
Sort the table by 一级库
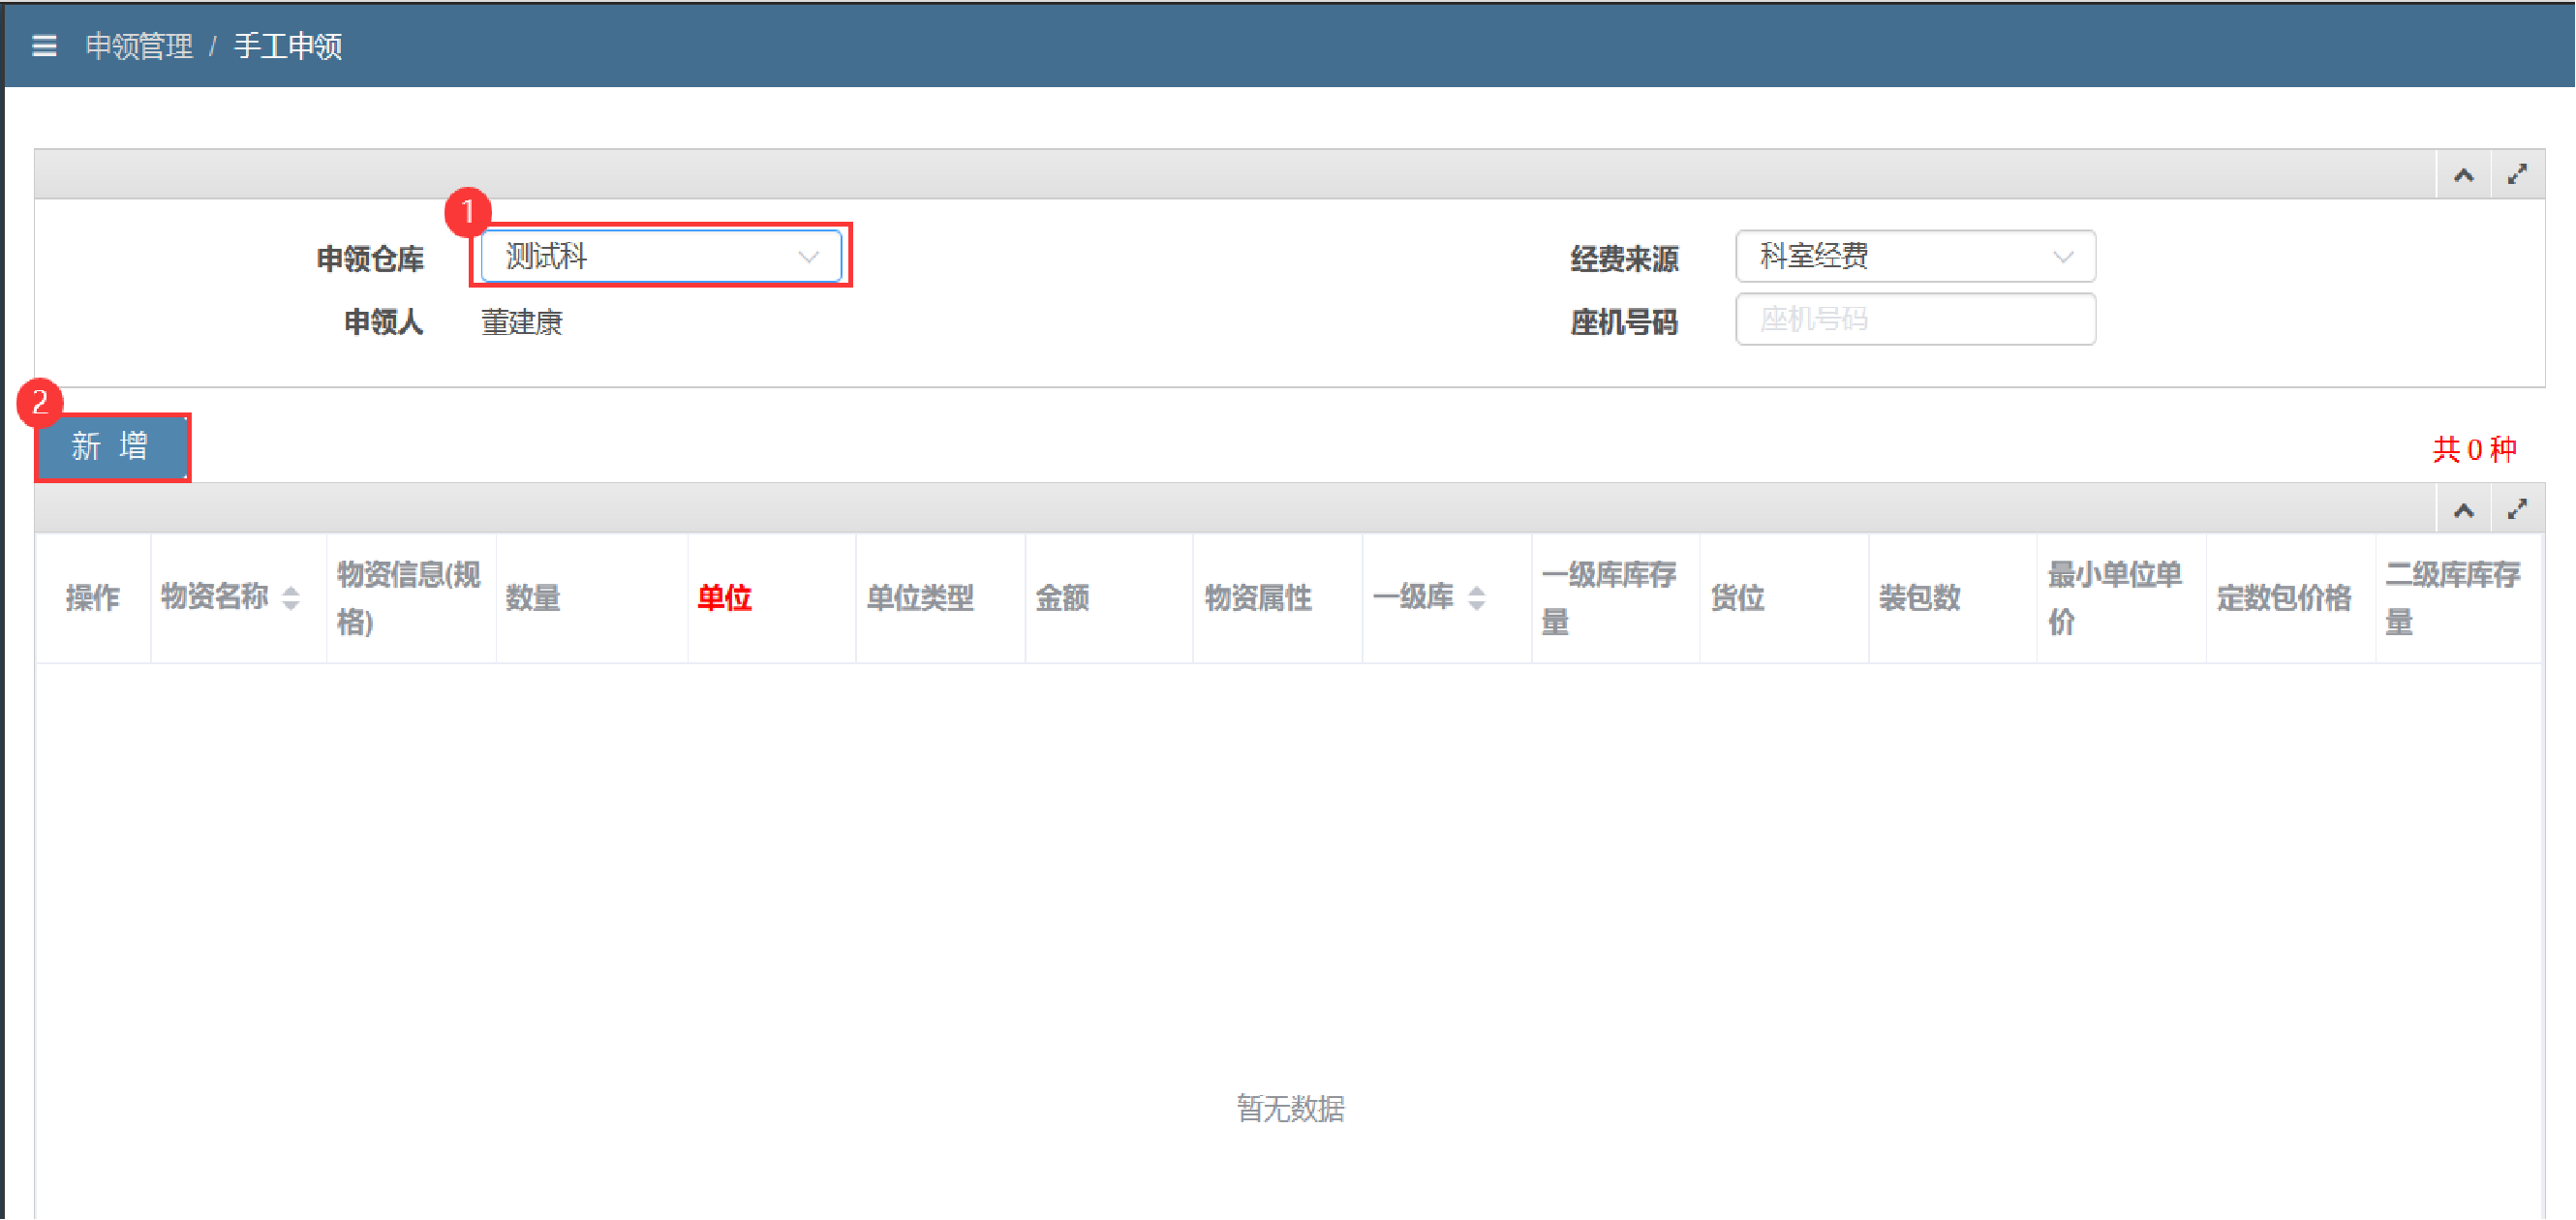pos(1476,598)
